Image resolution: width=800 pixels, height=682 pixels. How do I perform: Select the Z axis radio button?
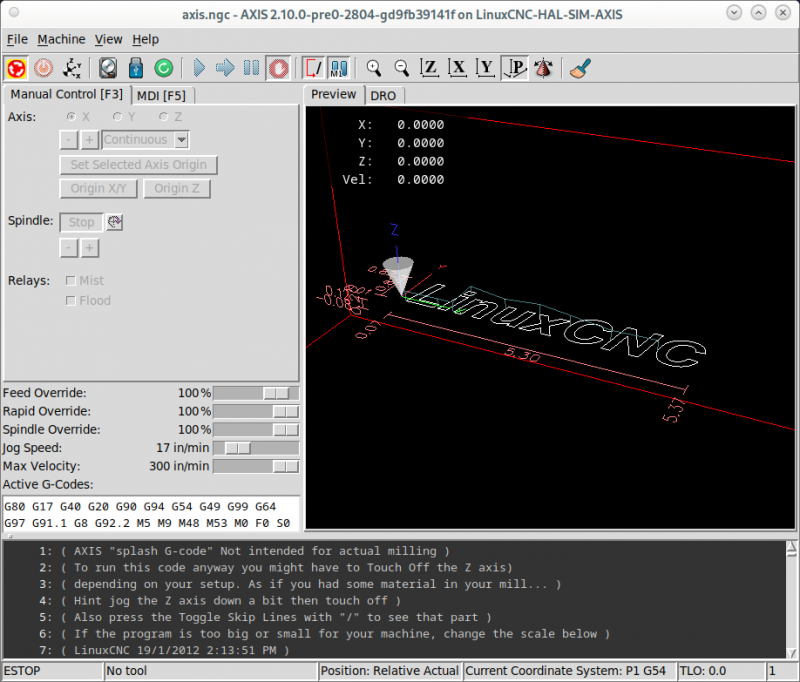[x=163, y=117]
